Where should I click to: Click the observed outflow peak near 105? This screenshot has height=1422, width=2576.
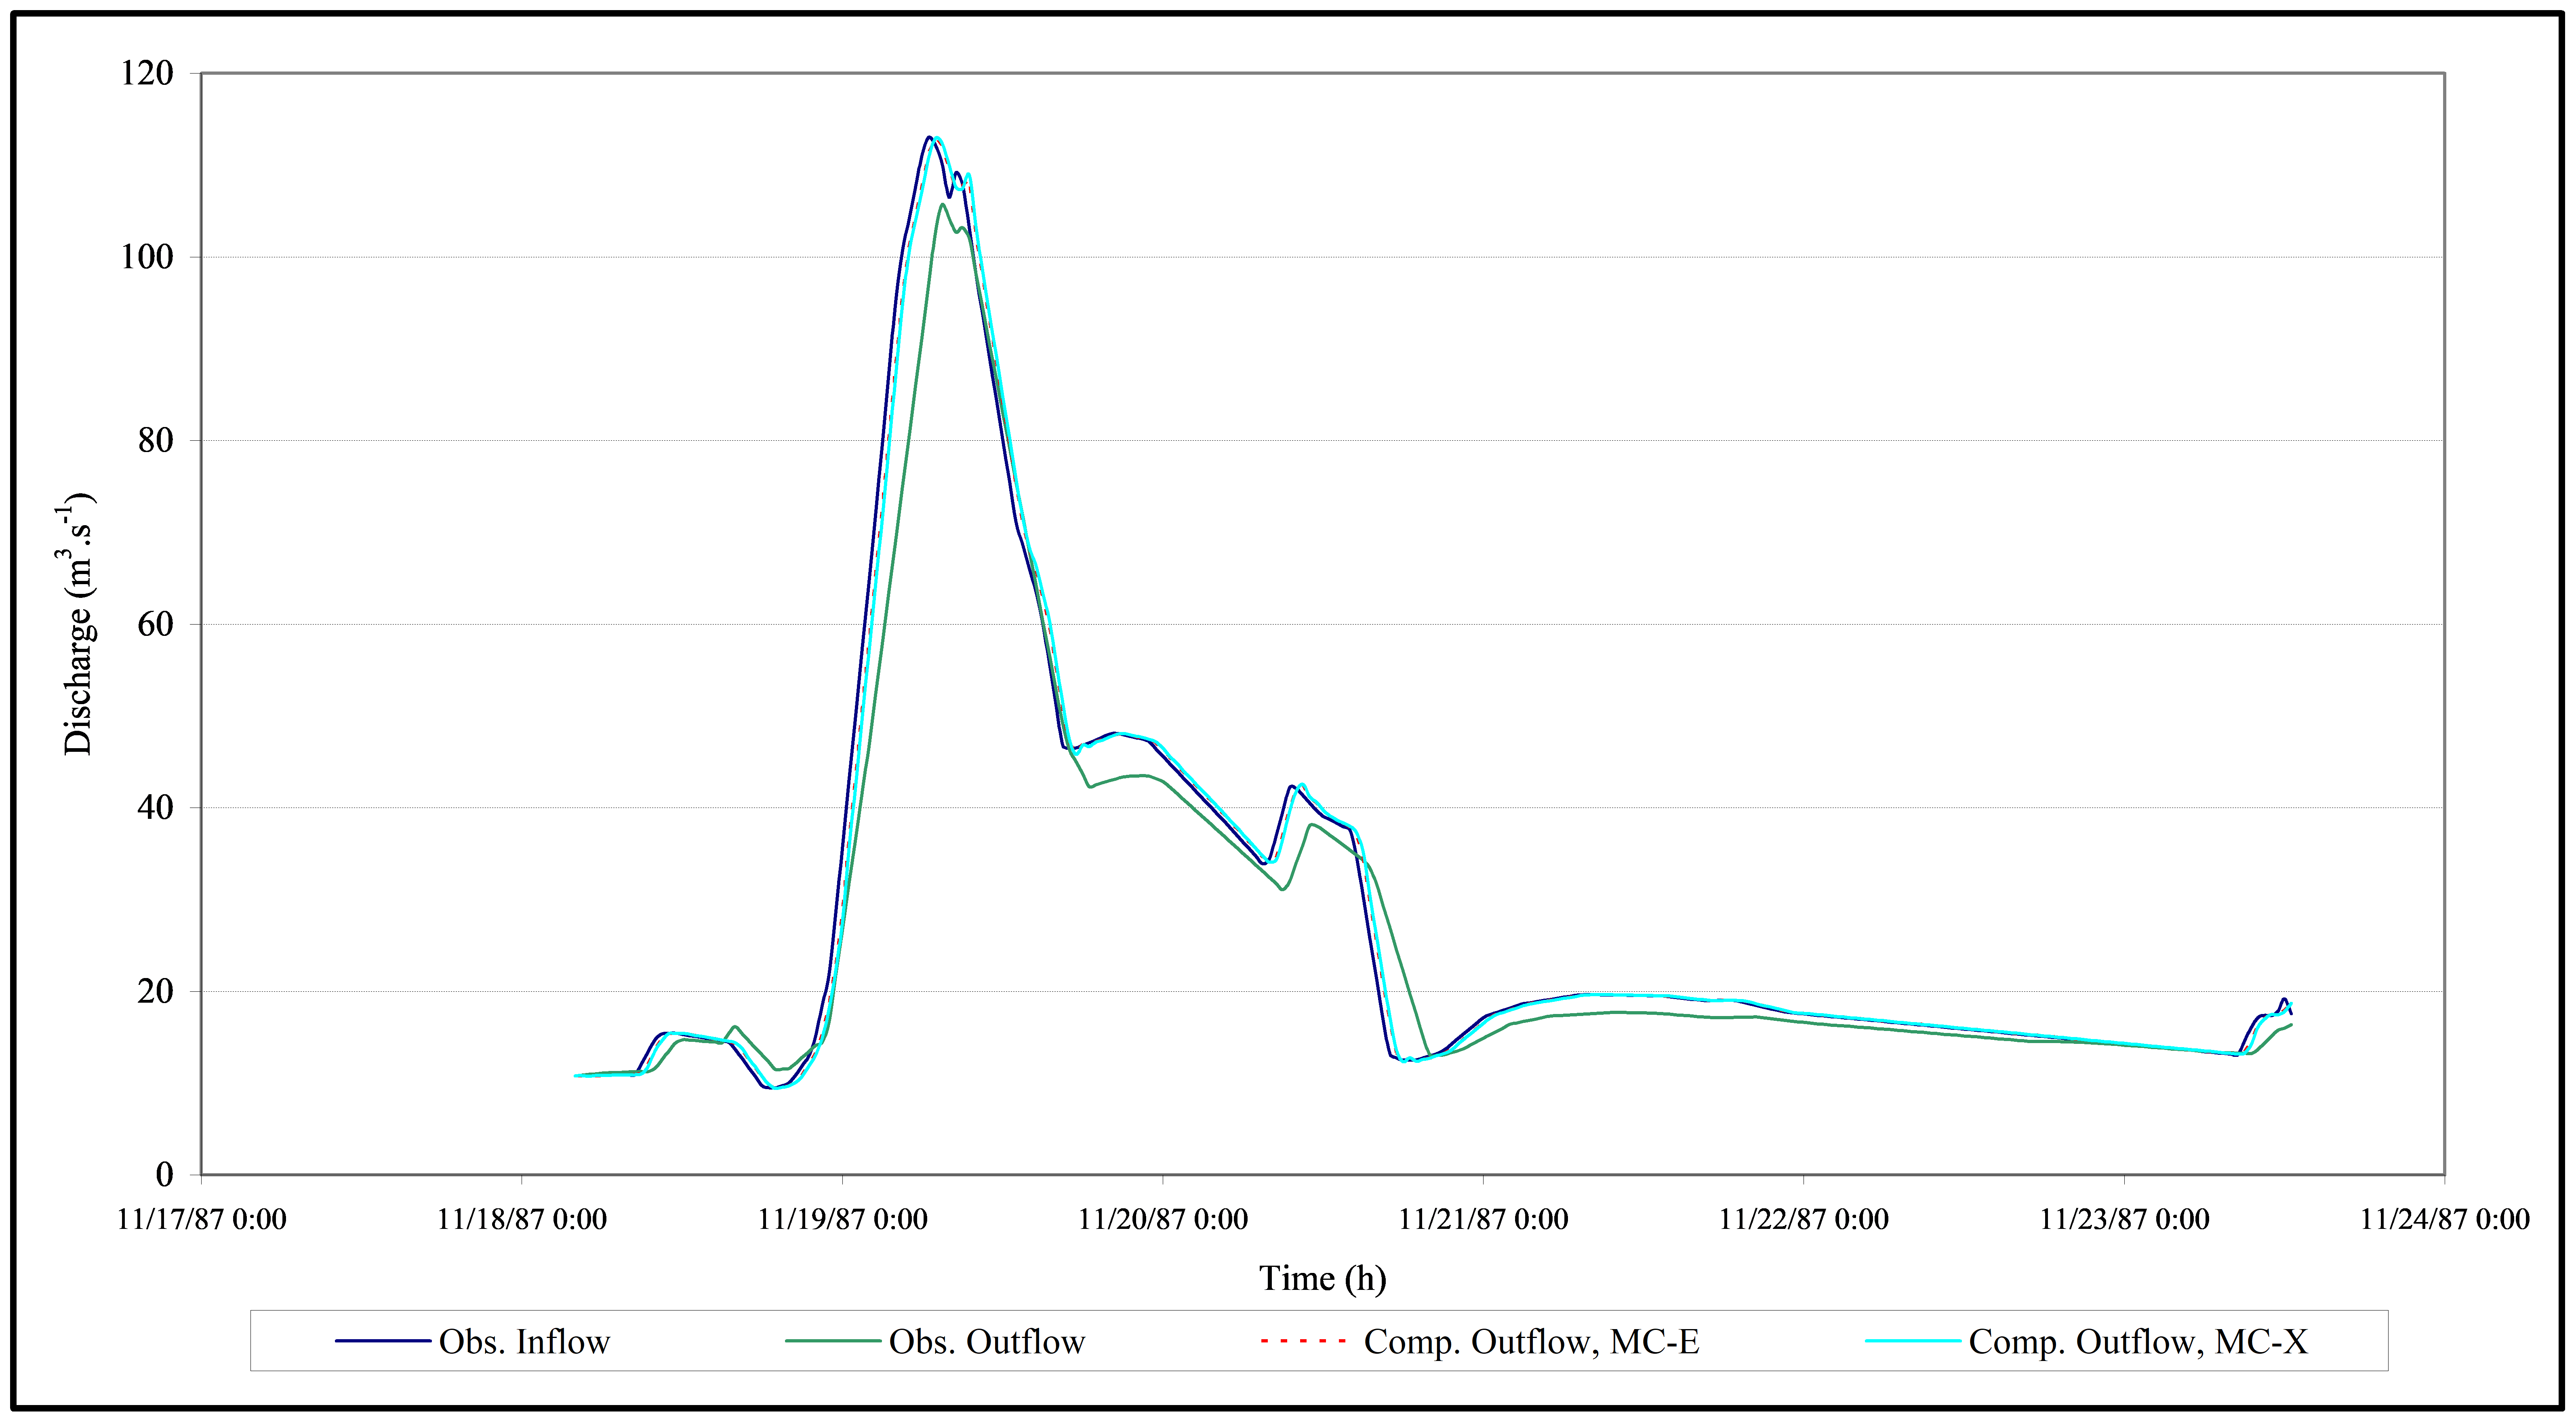point(942,205)
